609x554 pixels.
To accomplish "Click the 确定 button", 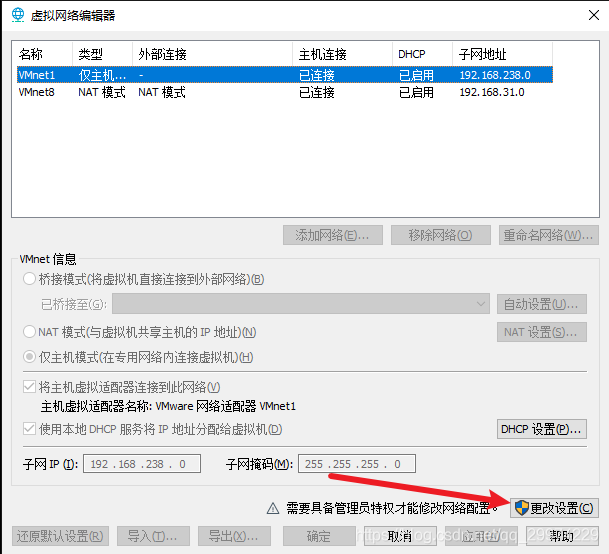I will click(x=319, y=536).
